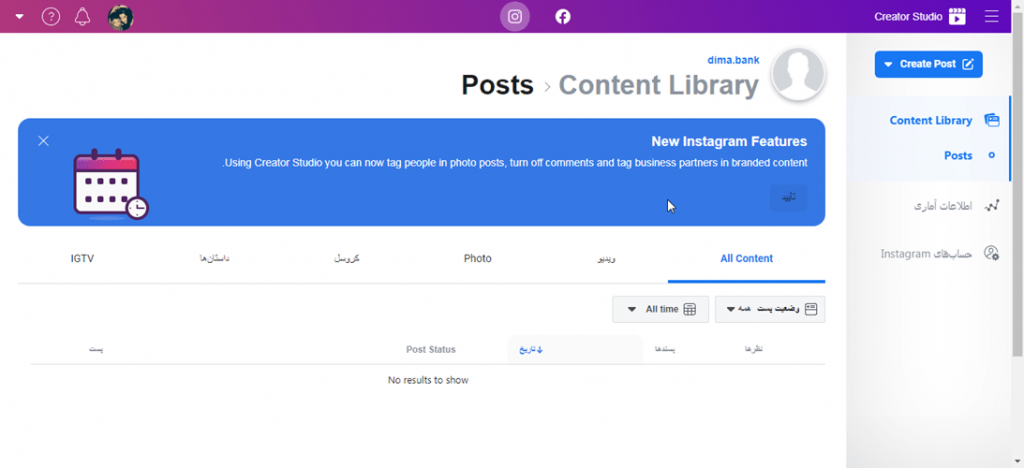Open اطلاعات آماری in the sidebar

(942, 206)
